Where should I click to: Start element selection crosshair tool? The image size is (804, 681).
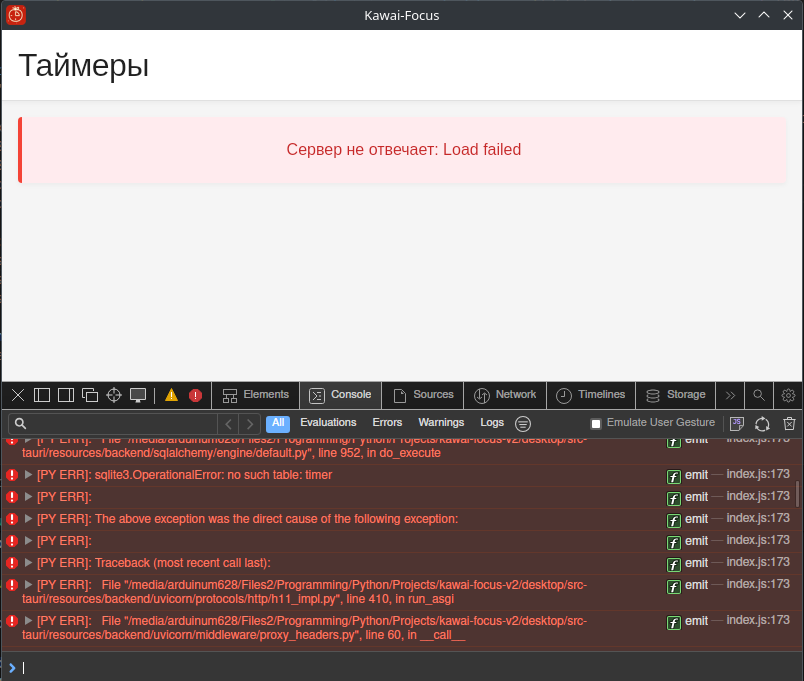(114, 395)
